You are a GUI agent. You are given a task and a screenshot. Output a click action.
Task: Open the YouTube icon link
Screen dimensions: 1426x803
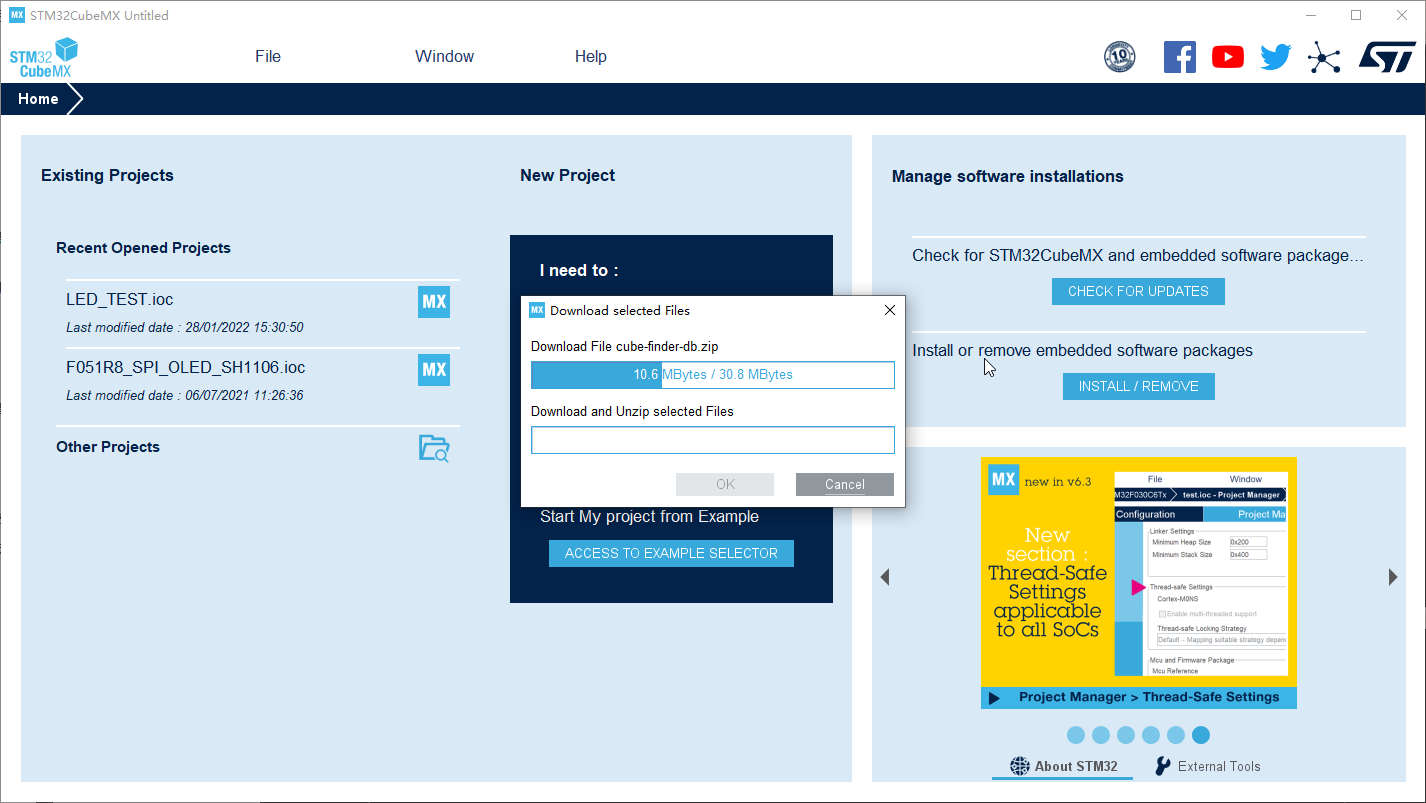click(x=1228, y=57)
